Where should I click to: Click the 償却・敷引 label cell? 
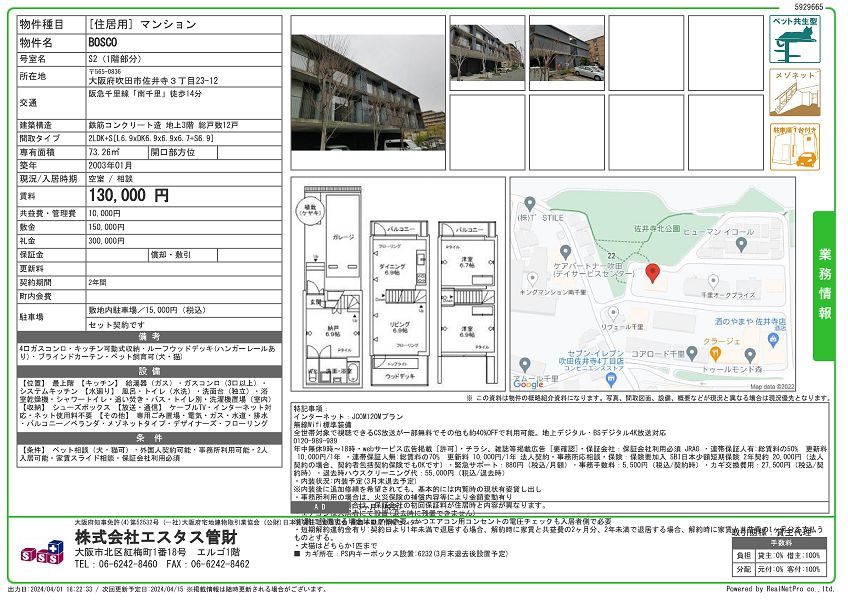tap(183, 255)
